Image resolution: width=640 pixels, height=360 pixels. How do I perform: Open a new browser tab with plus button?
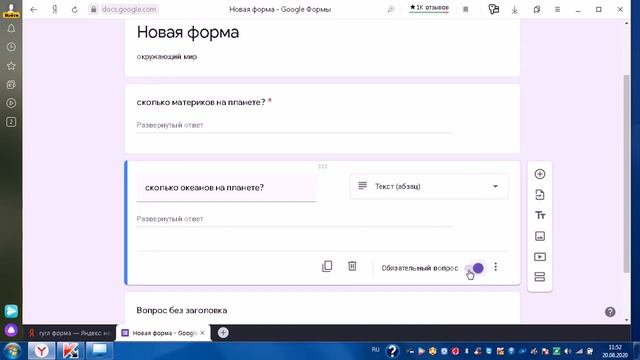pyautogui.click(x=223, y=333)
